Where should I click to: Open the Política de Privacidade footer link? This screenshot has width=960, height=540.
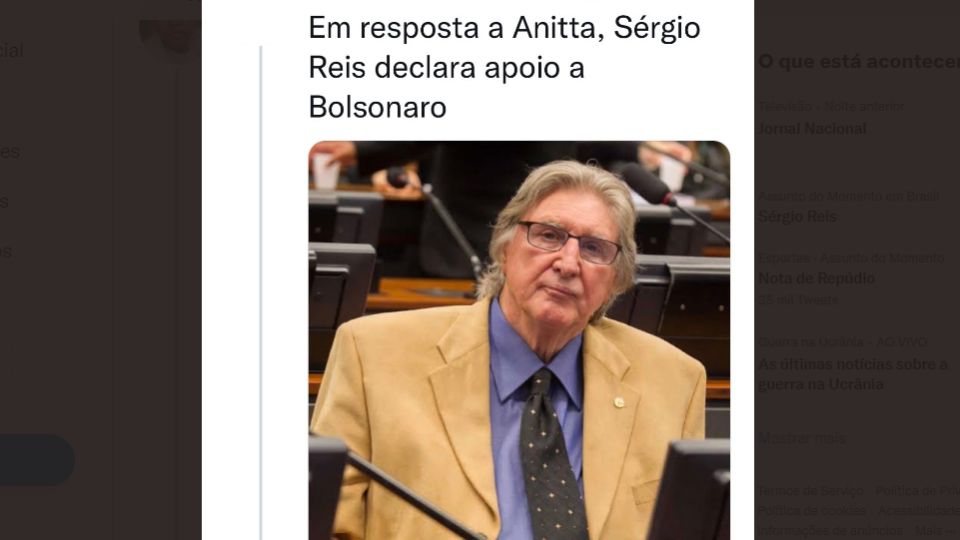pyautogui.click(x=917, y=491)
